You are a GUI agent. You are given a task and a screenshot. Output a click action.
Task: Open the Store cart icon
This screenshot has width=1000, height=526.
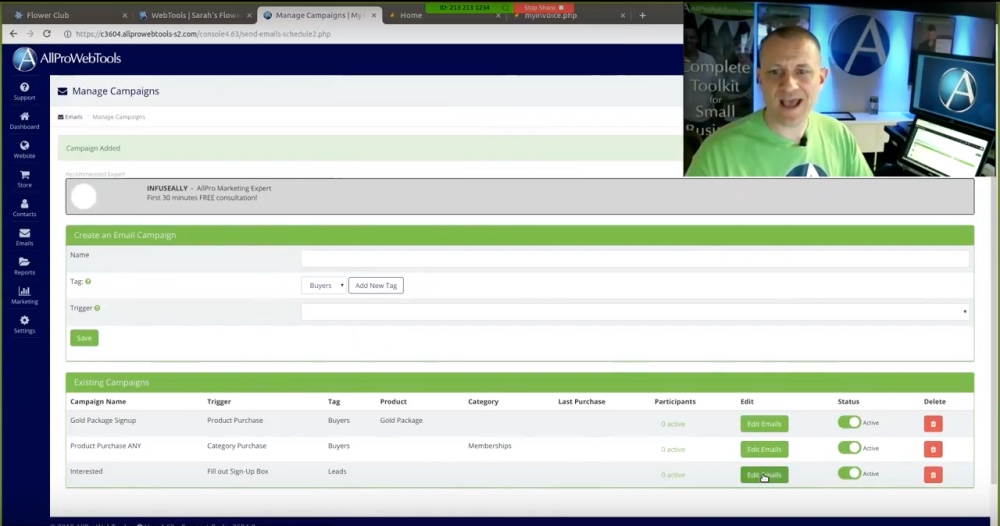(24, 179)
